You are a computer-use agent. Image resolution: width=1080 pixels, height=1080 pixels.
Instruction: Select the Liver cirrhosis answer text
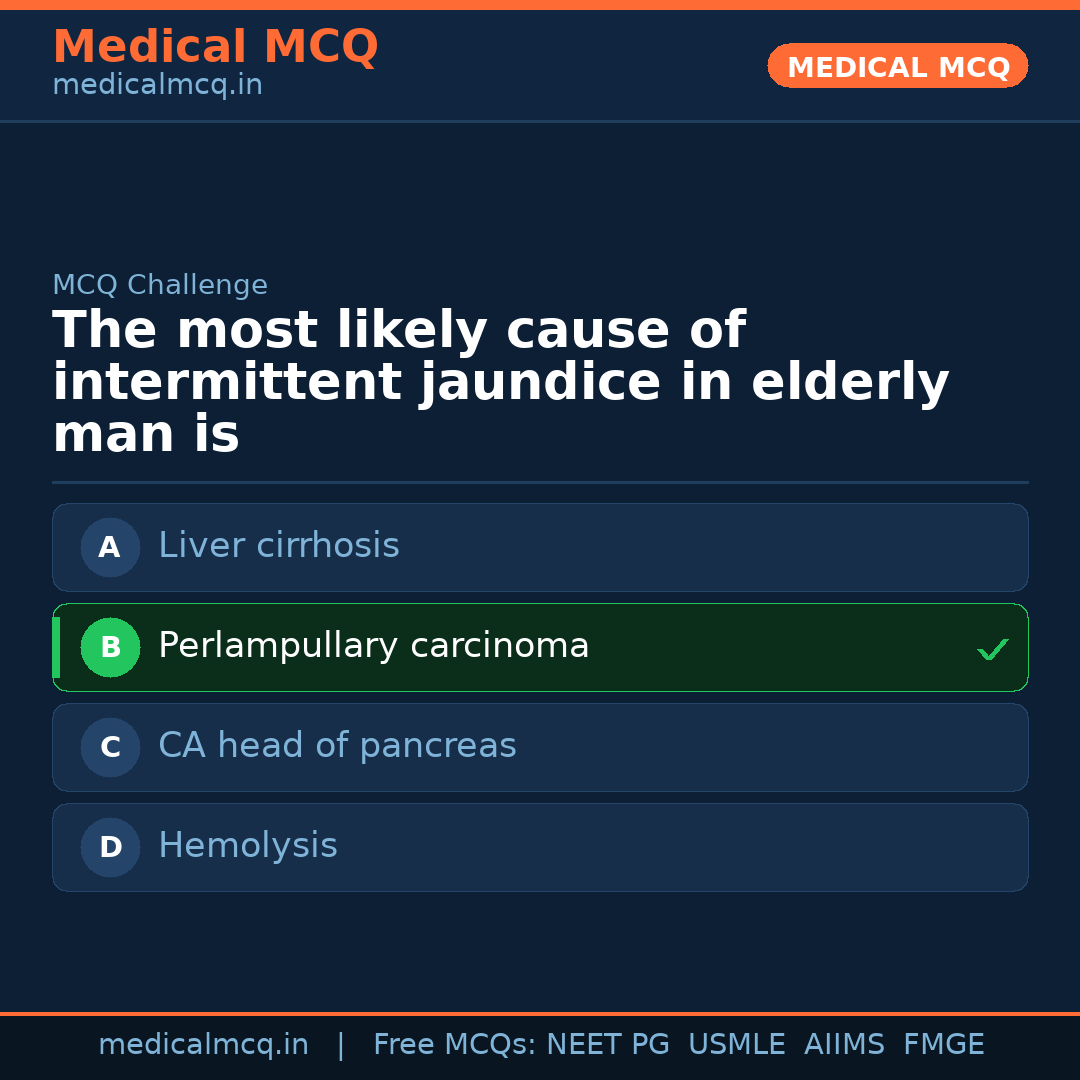[279, 546]
